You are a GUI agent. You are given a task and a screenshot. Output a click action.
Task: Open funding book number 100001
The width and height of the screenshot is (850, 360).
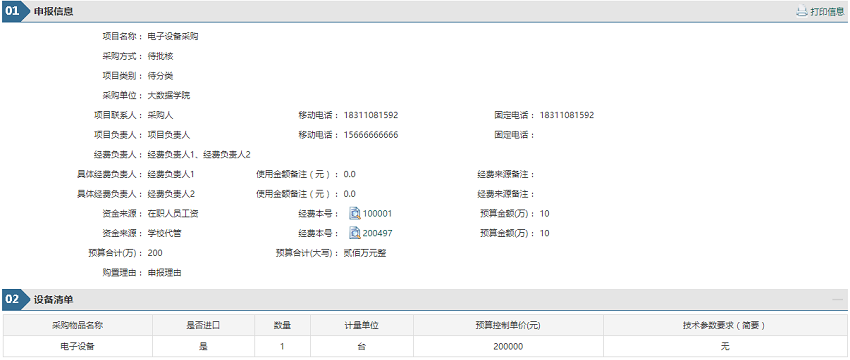tap(377, 214)
